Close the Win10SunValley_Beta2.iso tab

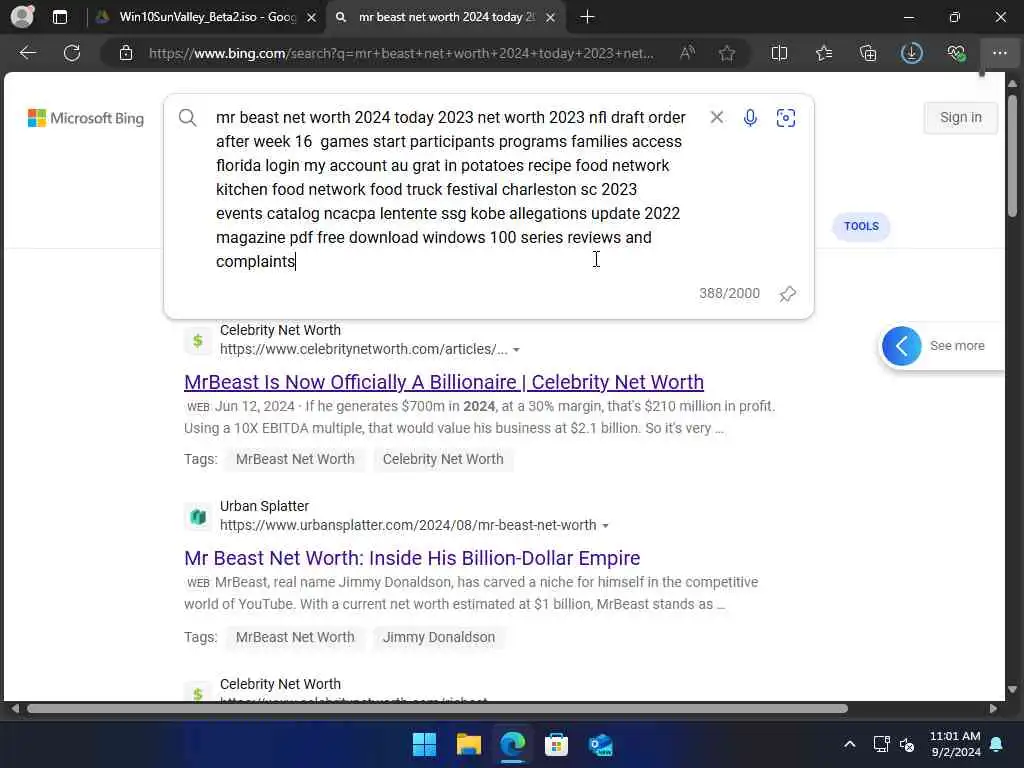pyautogui.click(x=312, y=18)
